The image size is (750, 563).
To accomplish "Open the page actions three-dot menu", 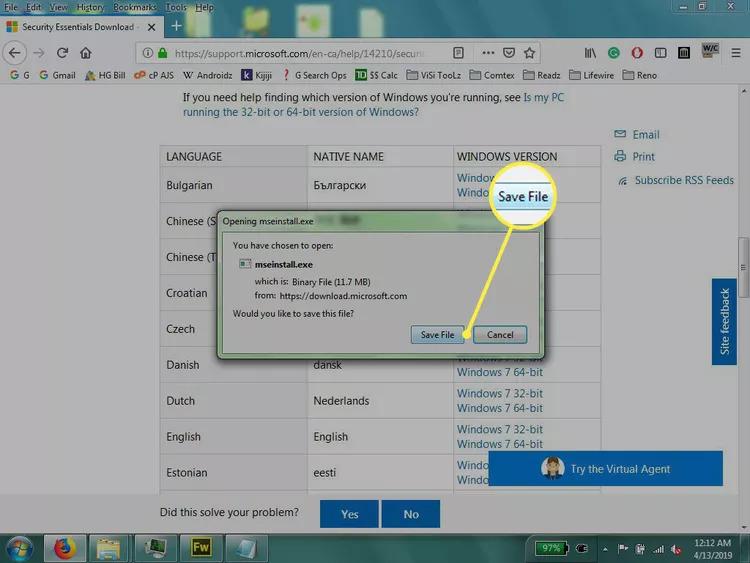I will 488,53.
